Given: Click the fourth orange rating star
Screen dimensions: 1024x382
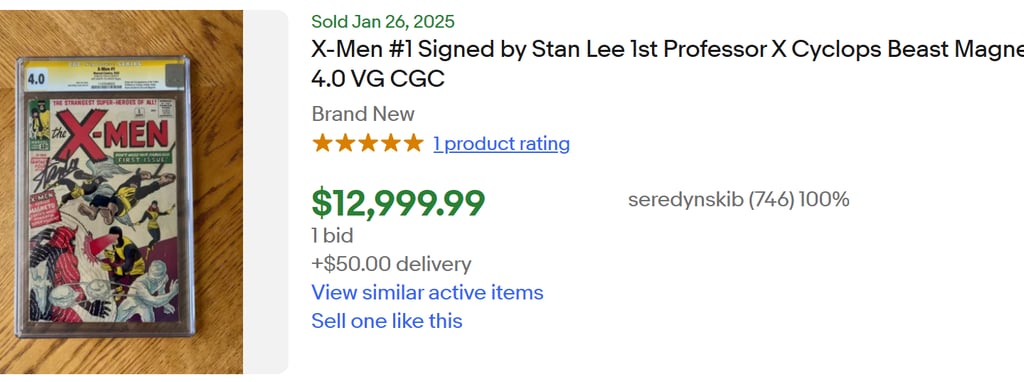Looking at the screenshot, I should pos(391,143).
